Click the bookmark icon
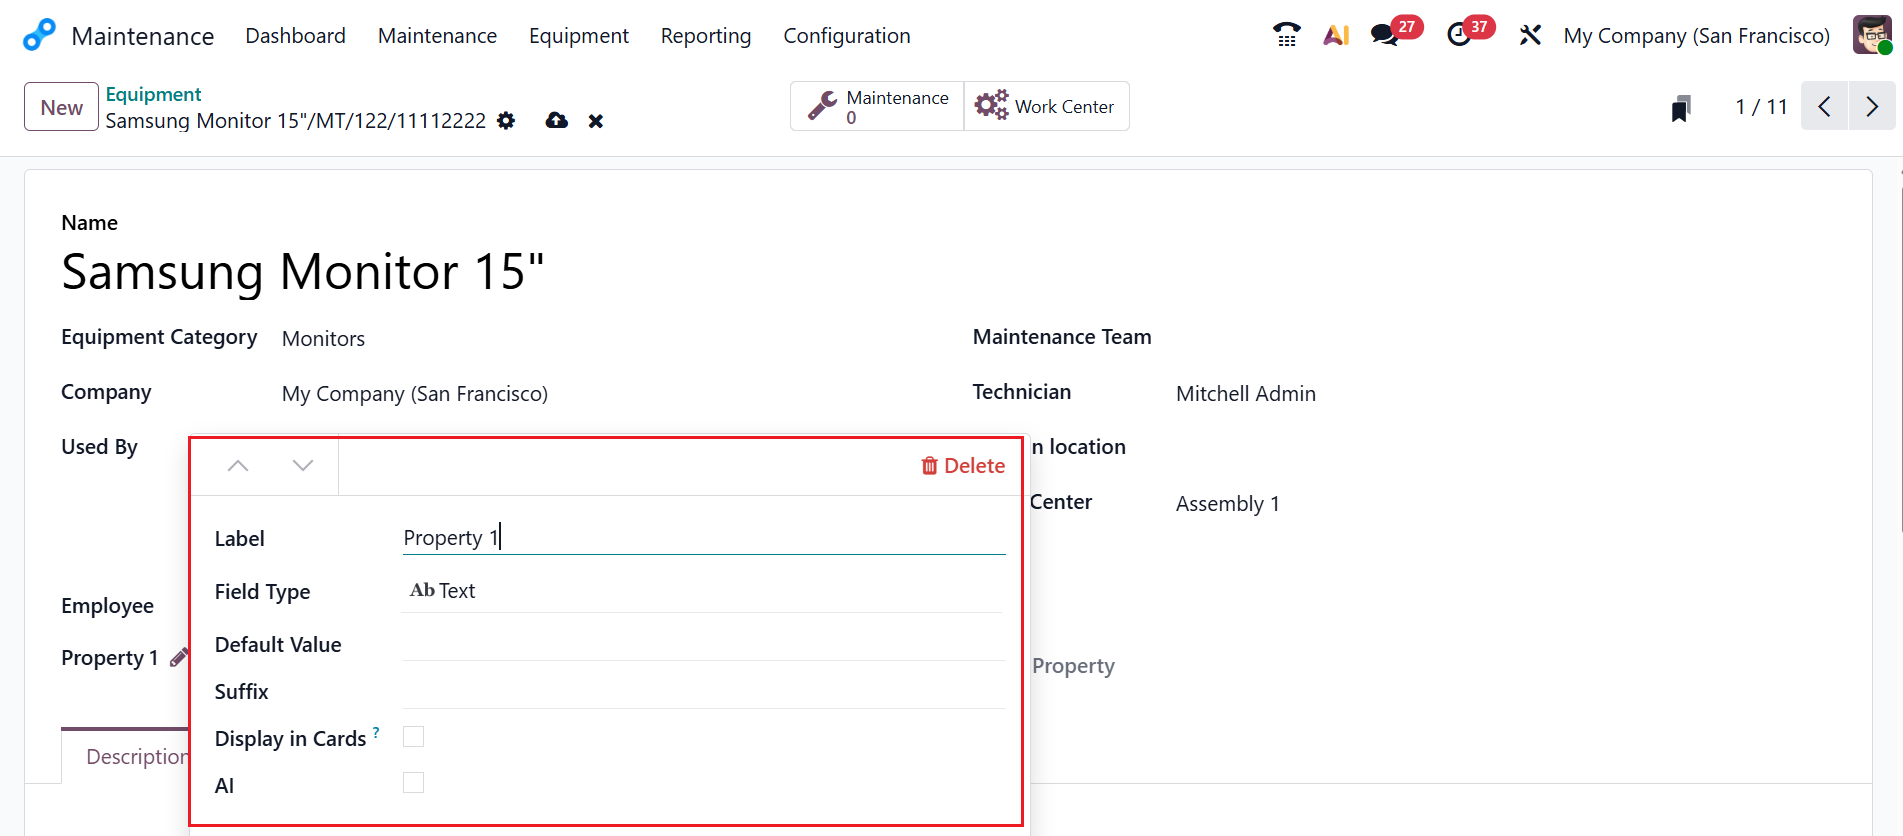This screenshot has width=1903, height=836. 1681,108
